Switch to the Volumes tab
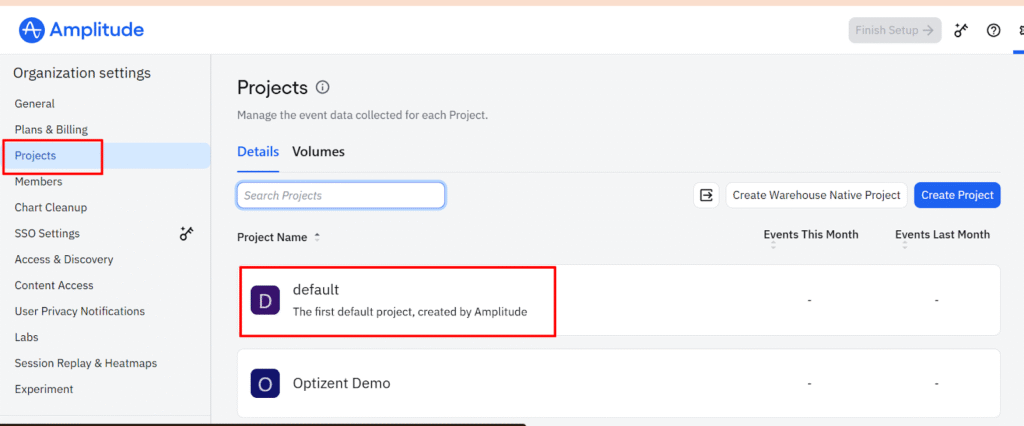The height and width of the screenshot is (426, 1024). pos(318,152)
